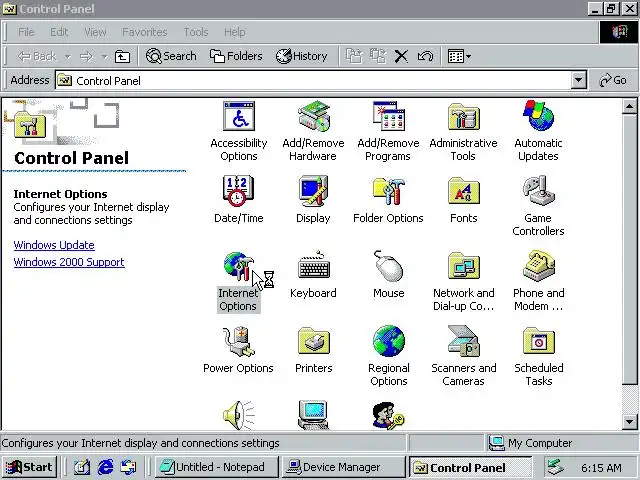The height and width of the screenshot is (480, 640).
Task: Expand the Forward history dropdown arrow
Action: 104,56
